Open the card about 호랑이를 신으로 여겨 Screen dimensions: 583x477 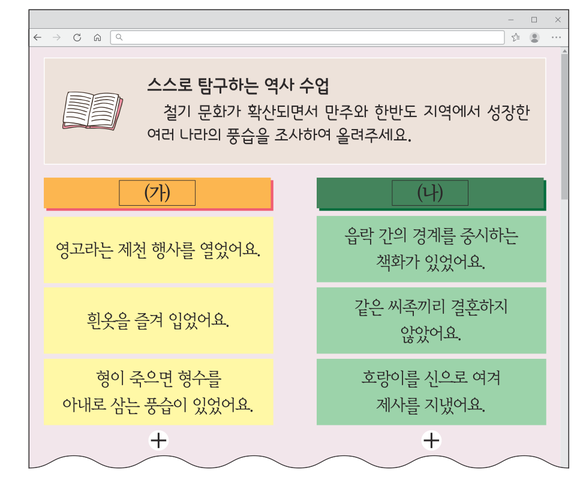pos(431,392)
